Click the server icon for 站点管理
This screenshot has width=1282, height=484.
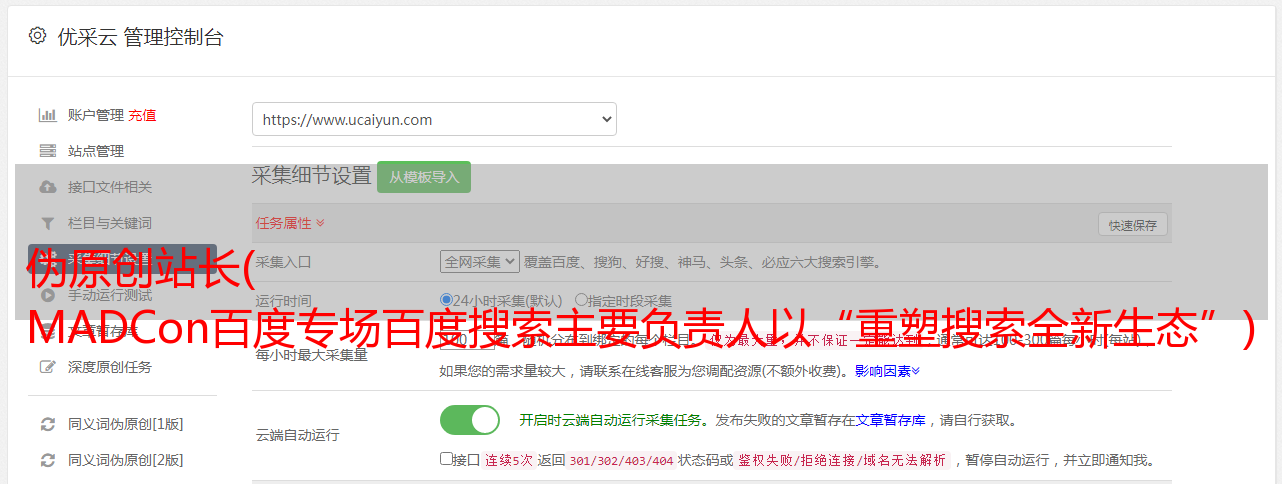pos(47,151)
